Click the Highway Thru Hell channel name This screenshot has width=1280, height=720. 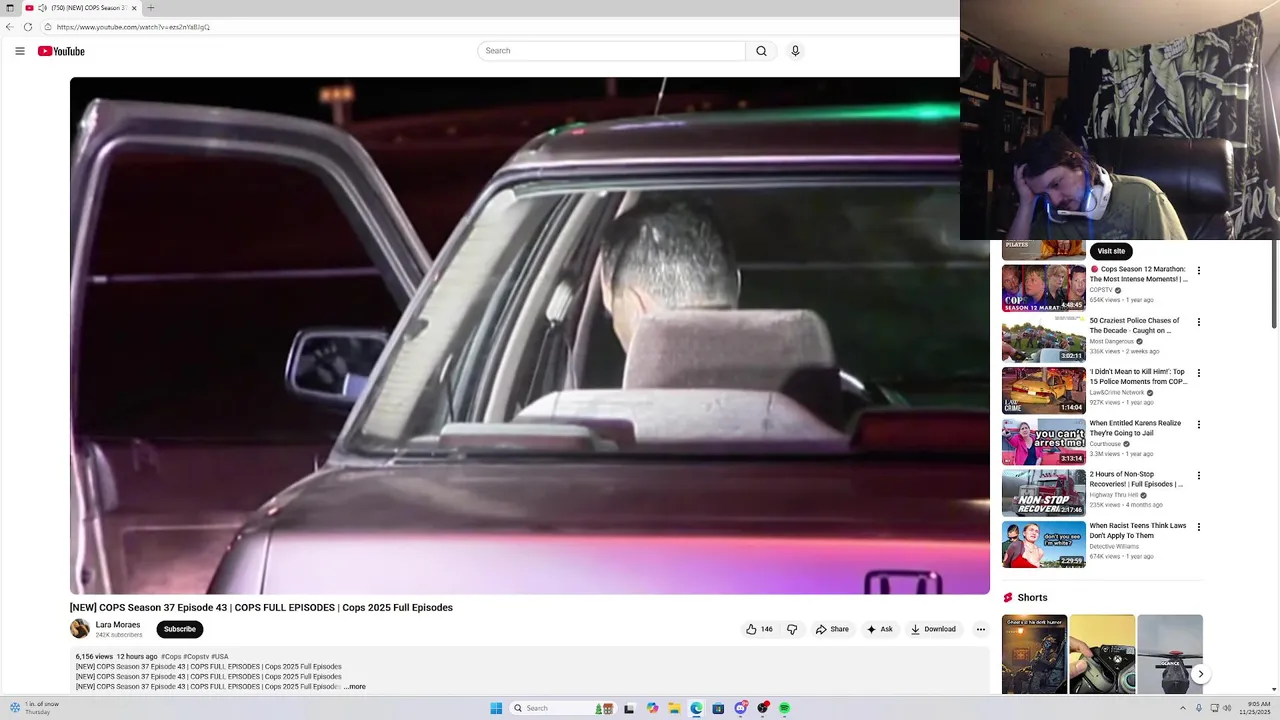coord(1114,495)
